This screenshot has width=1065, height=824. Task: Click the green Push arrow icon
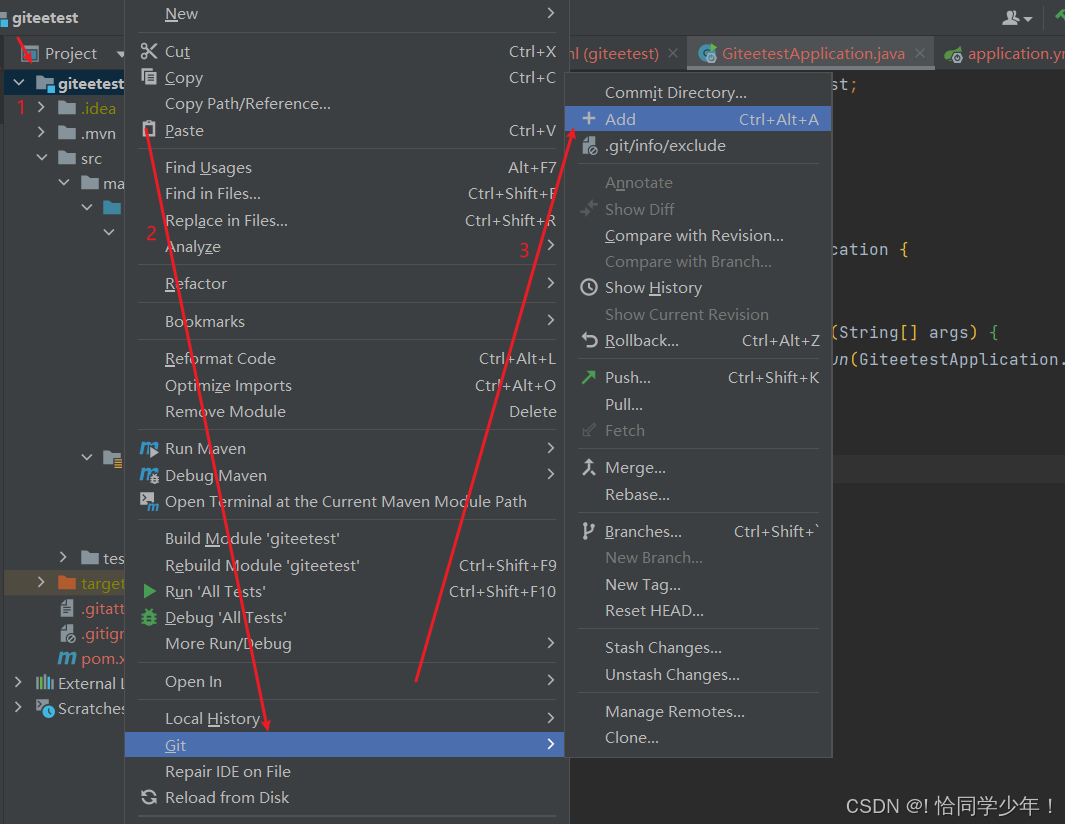(589, 377)
